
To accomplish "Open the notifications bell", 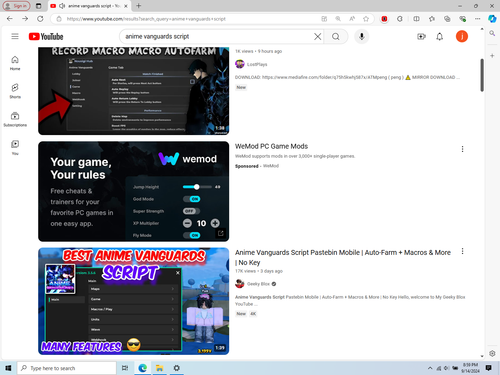I will tap(440, 36).
